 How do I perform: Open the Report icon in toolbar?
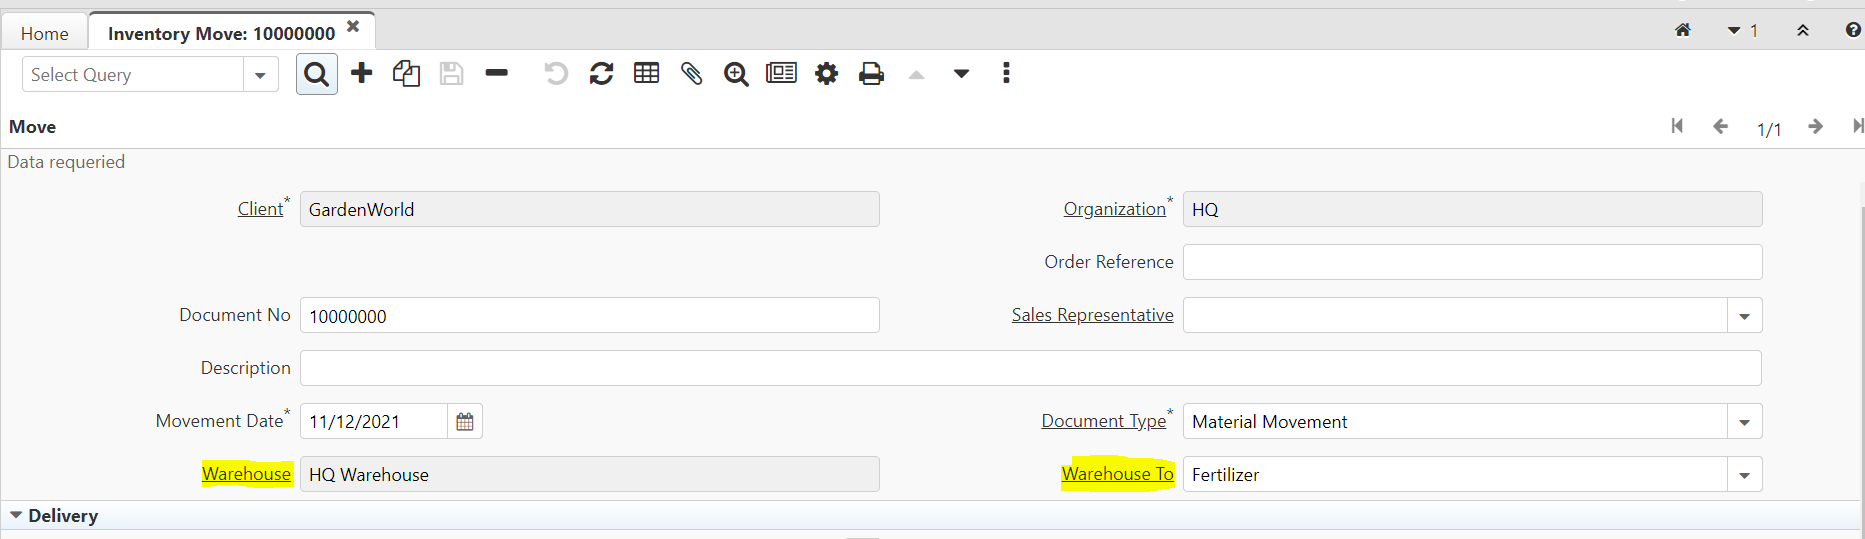click(x=781, y=73)
